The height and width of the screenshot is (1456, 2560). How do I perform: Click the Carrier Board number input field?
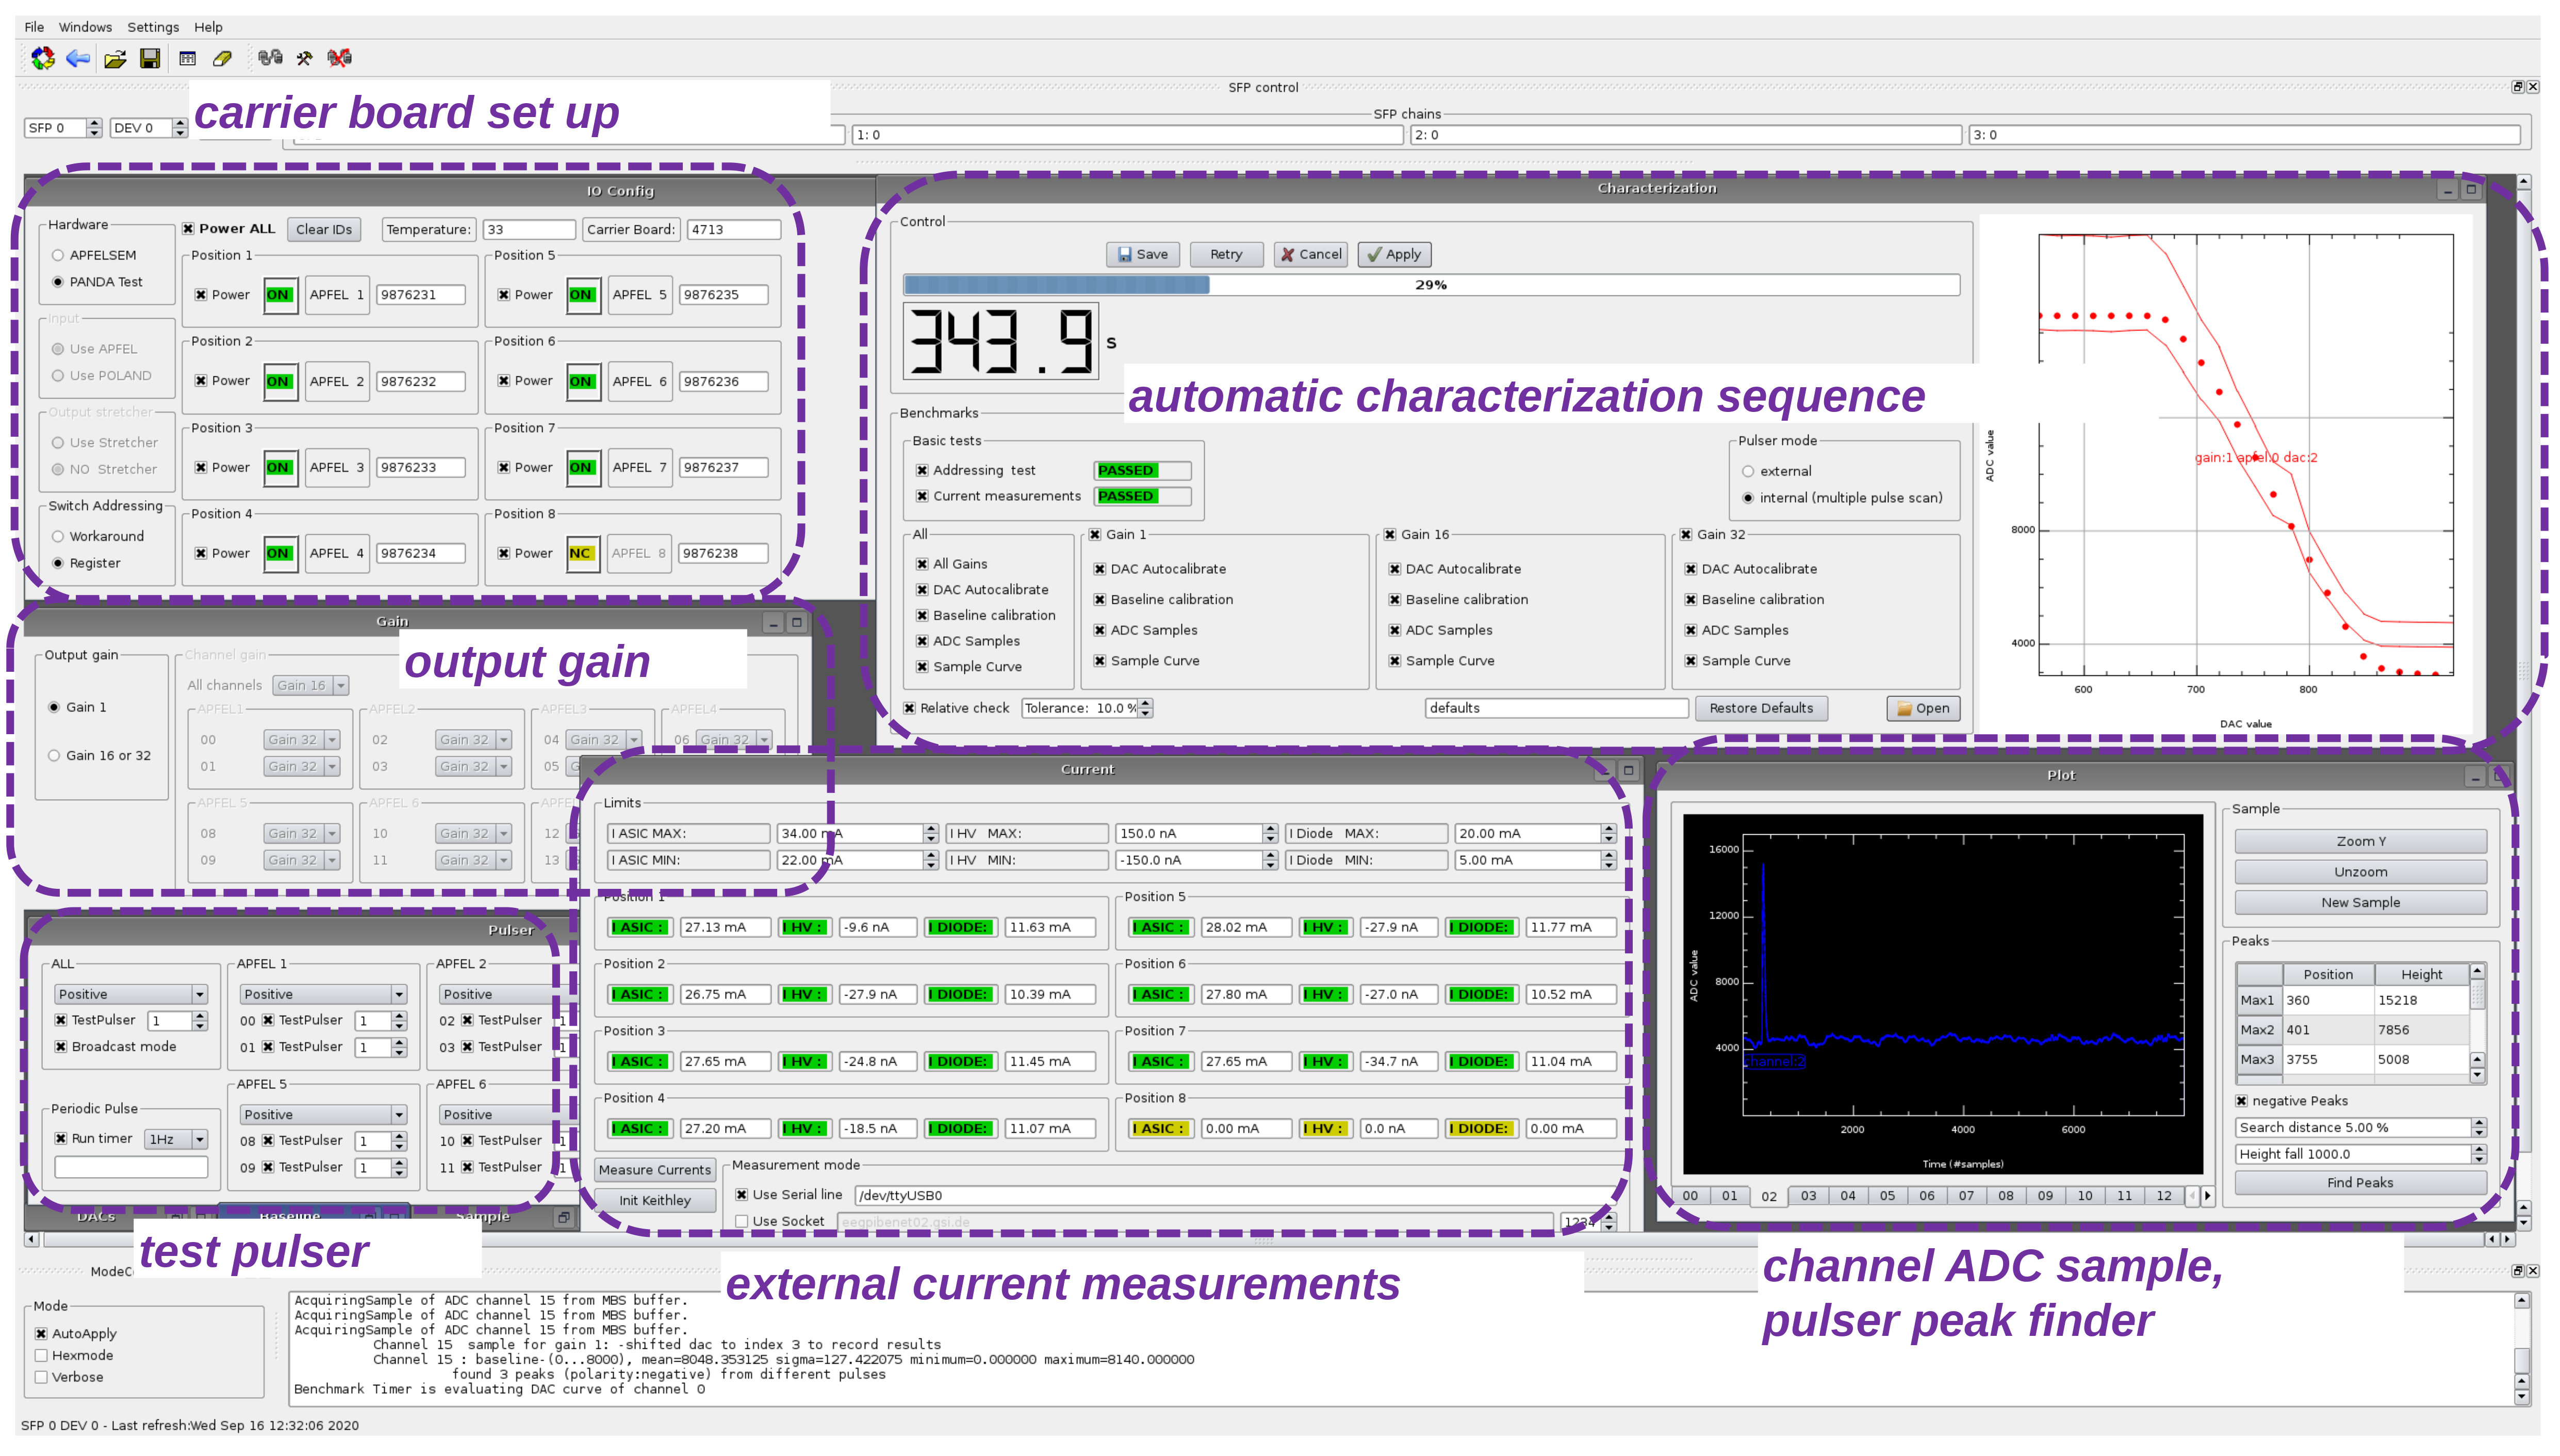(x=733, y=229)
